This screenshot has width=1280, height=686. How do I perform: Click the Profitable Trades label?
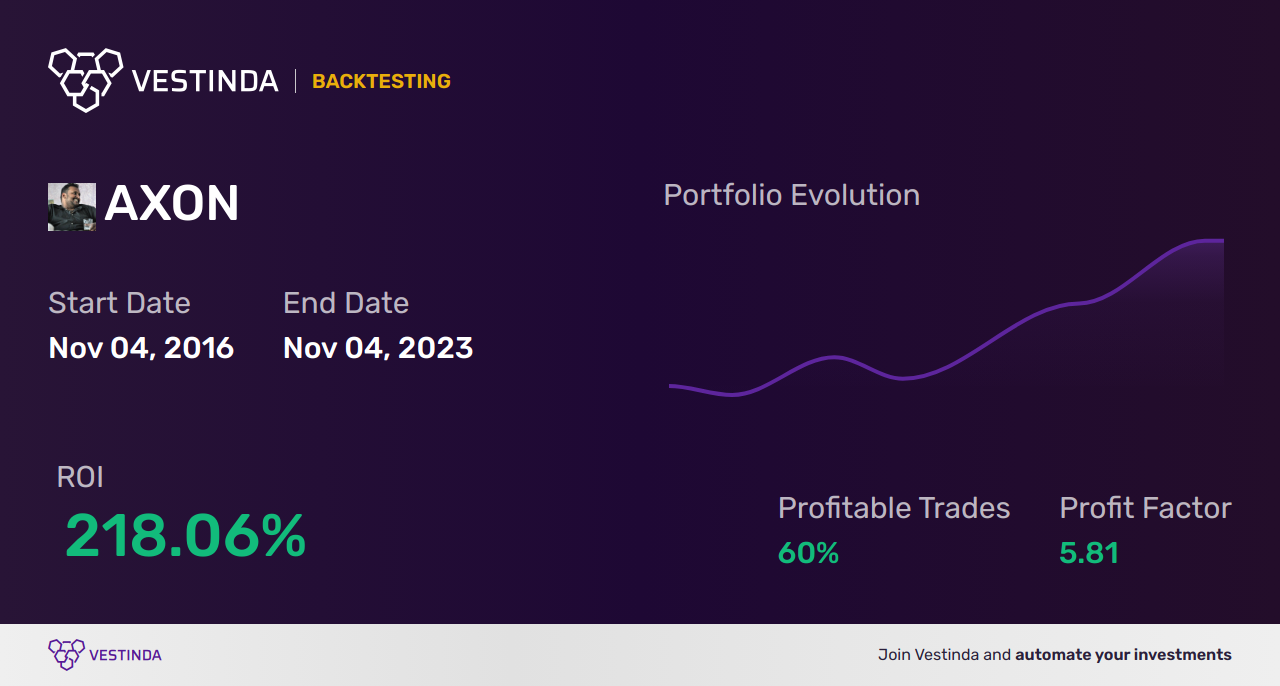coord(894,508)
